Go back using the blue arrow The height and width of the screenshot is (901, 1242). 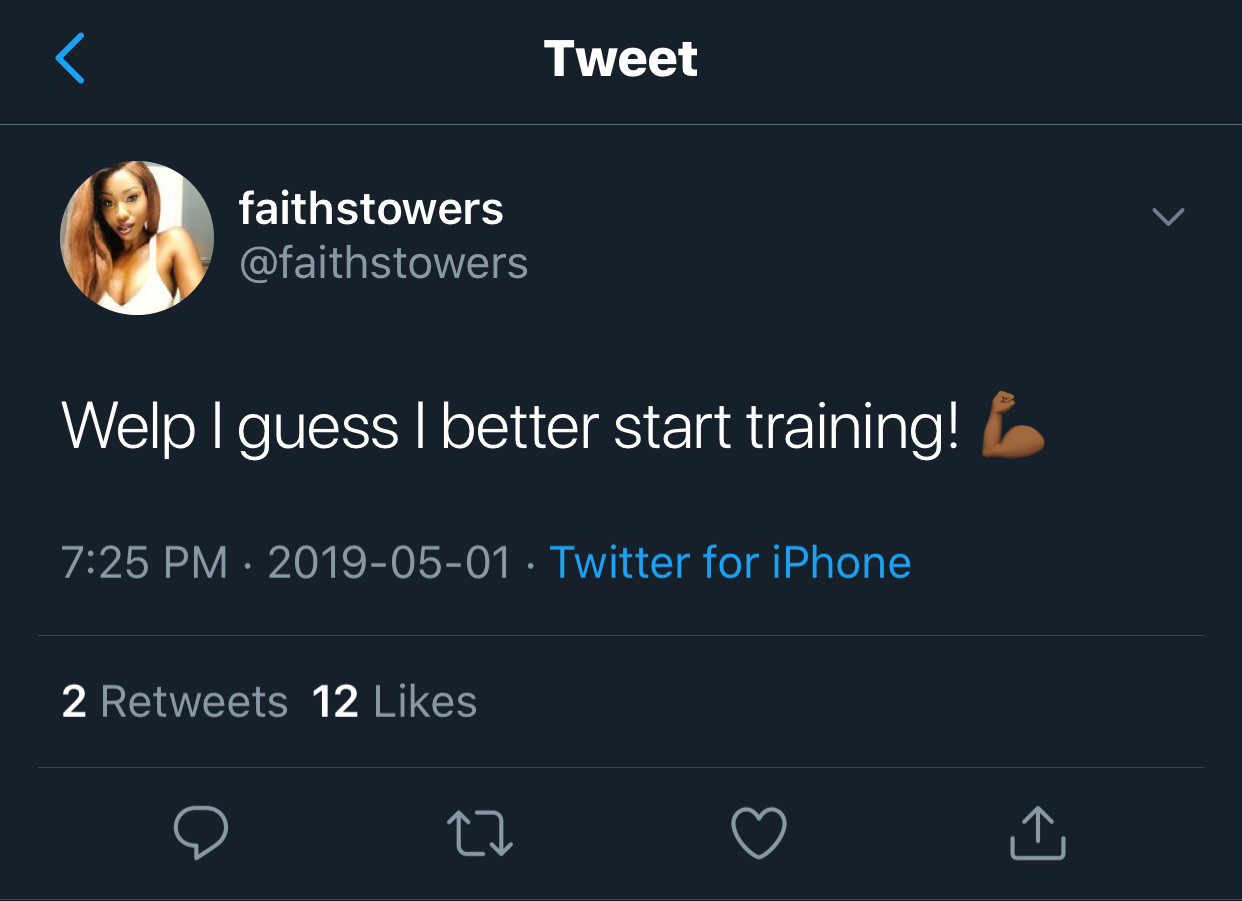[71, 58]
